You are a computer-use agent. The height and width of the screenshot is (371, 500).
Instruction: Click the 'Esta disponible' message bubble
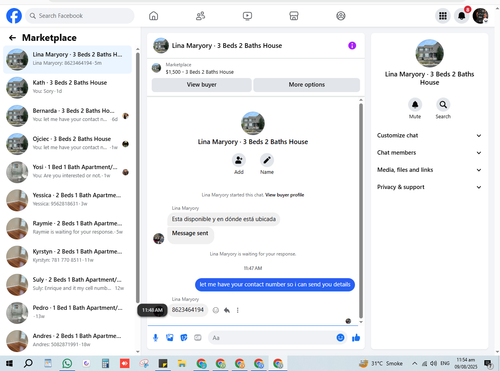(x=224, y=219)
